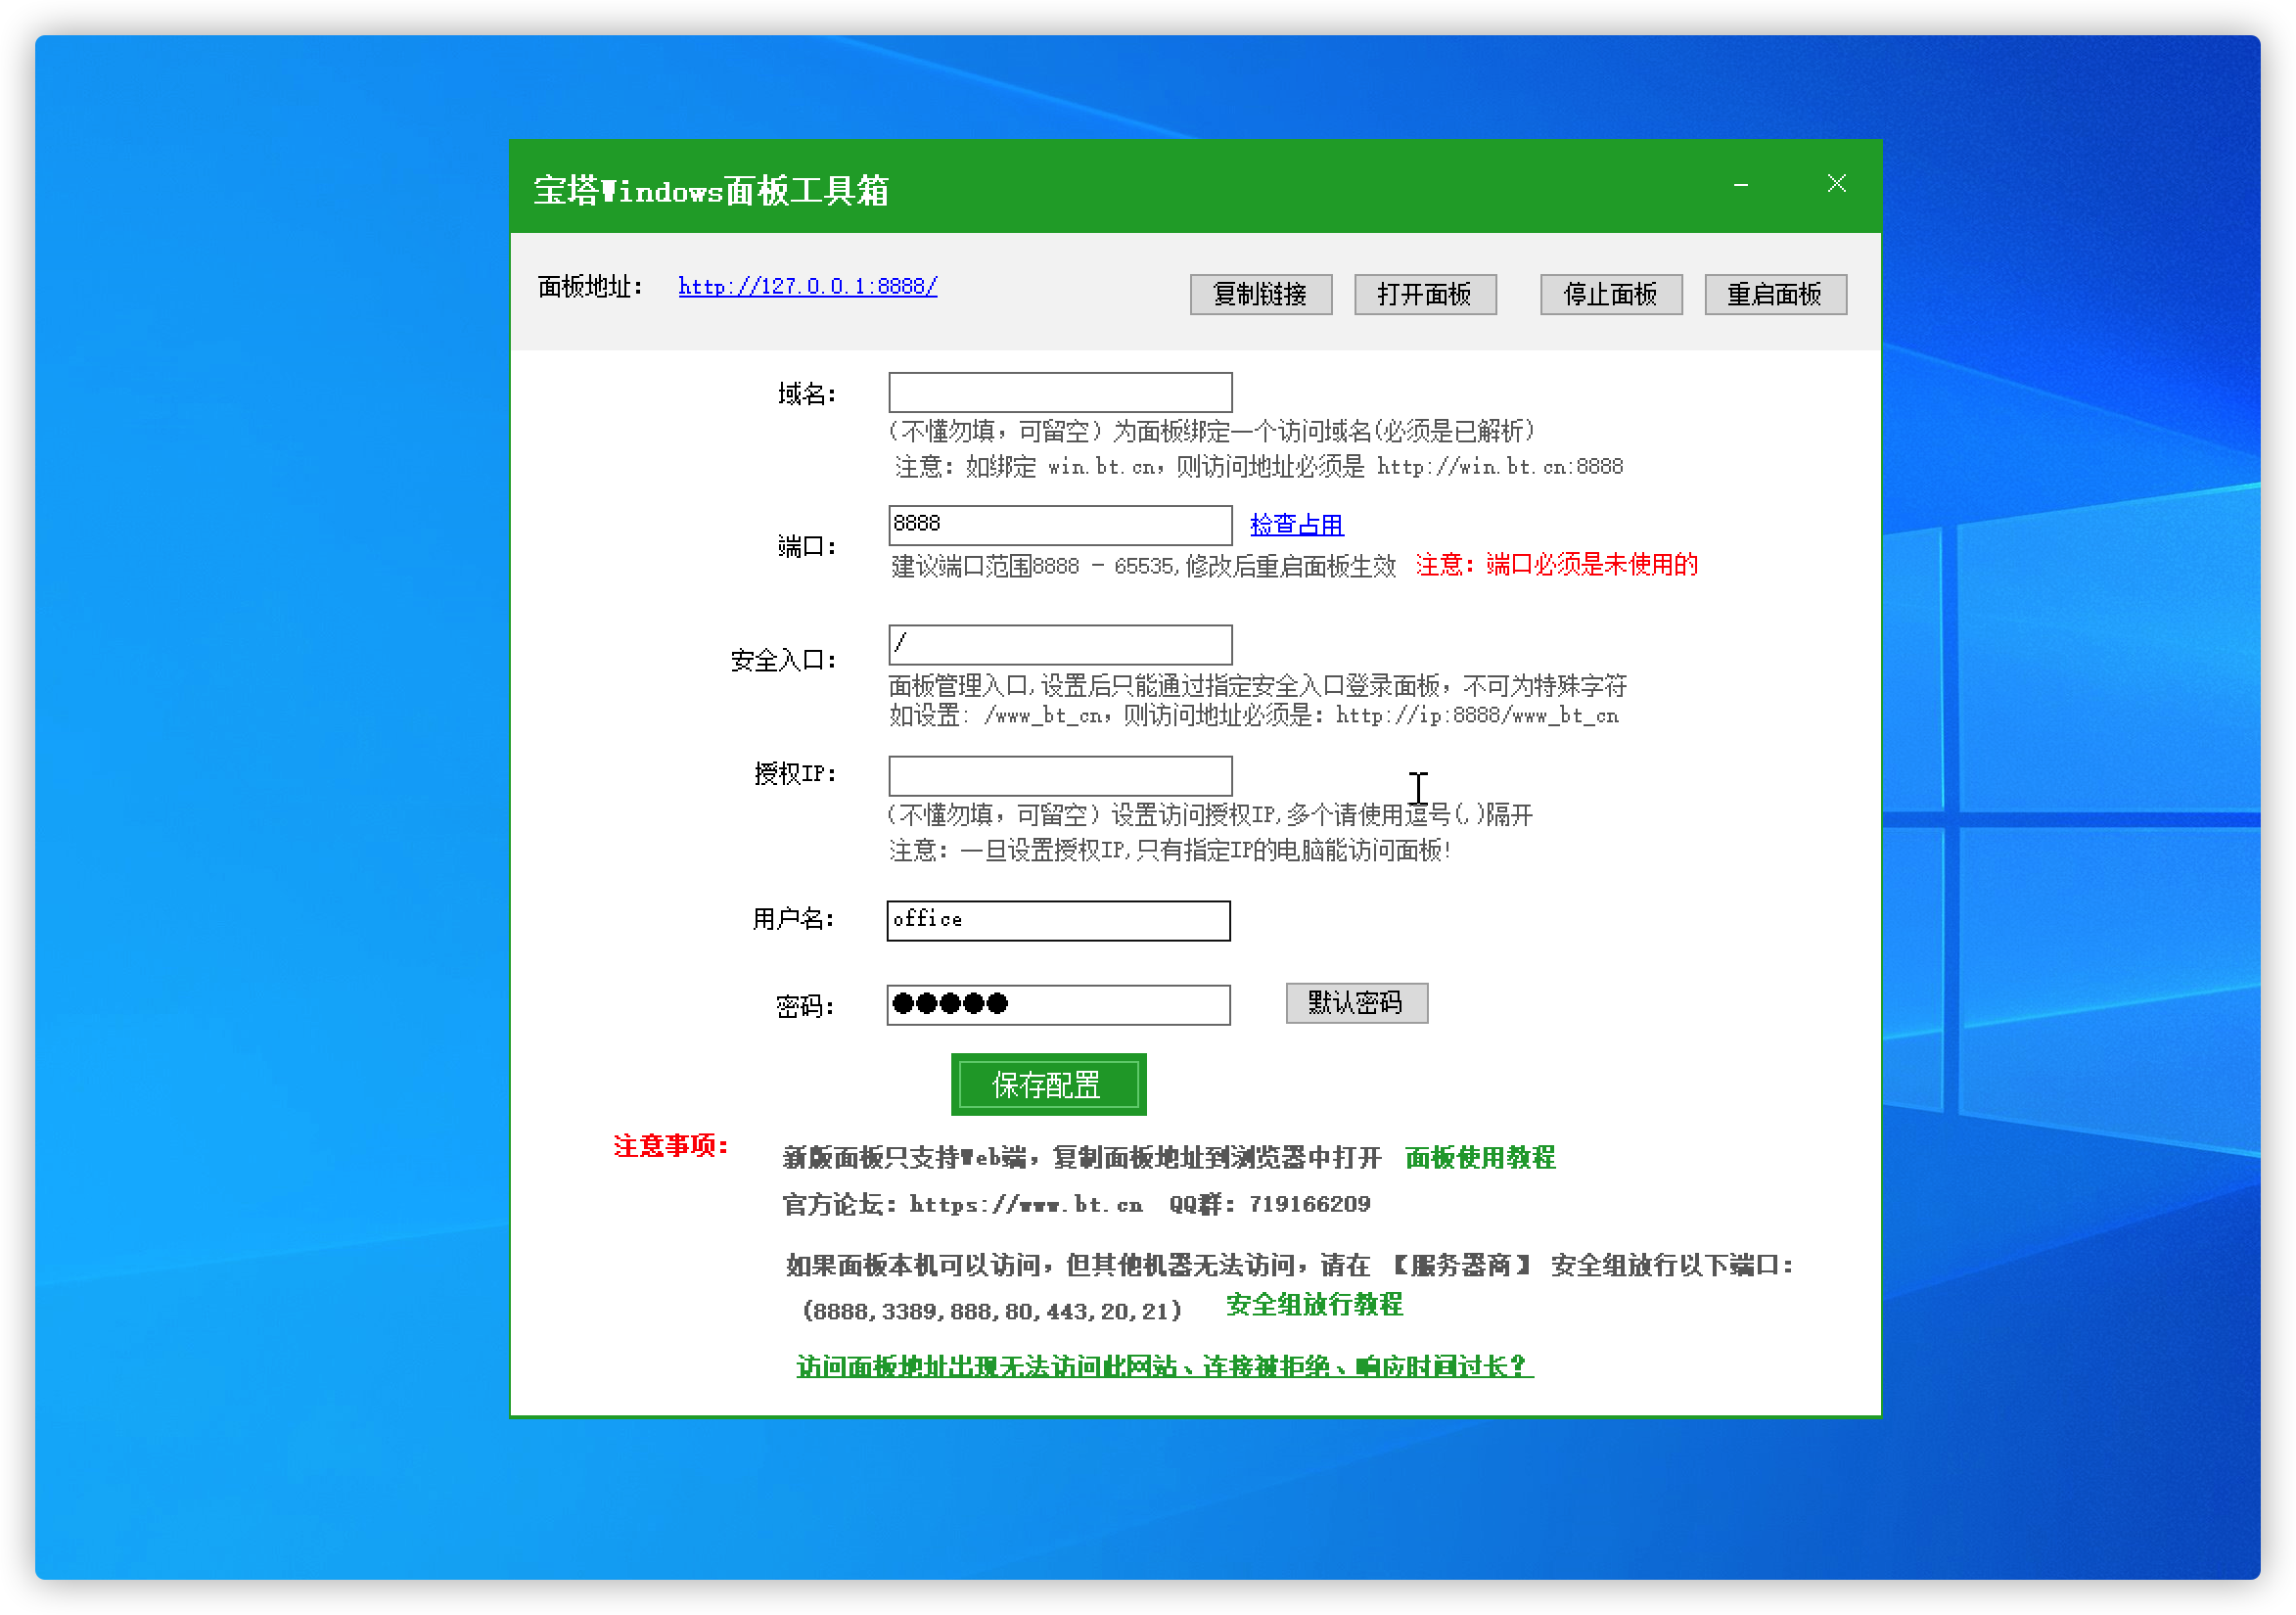The height and width of the screenshot is (1615, 2296).
Task: Minimize the 宝塔Windows面板工具箱 window
Action: (x=1740, y=184)
